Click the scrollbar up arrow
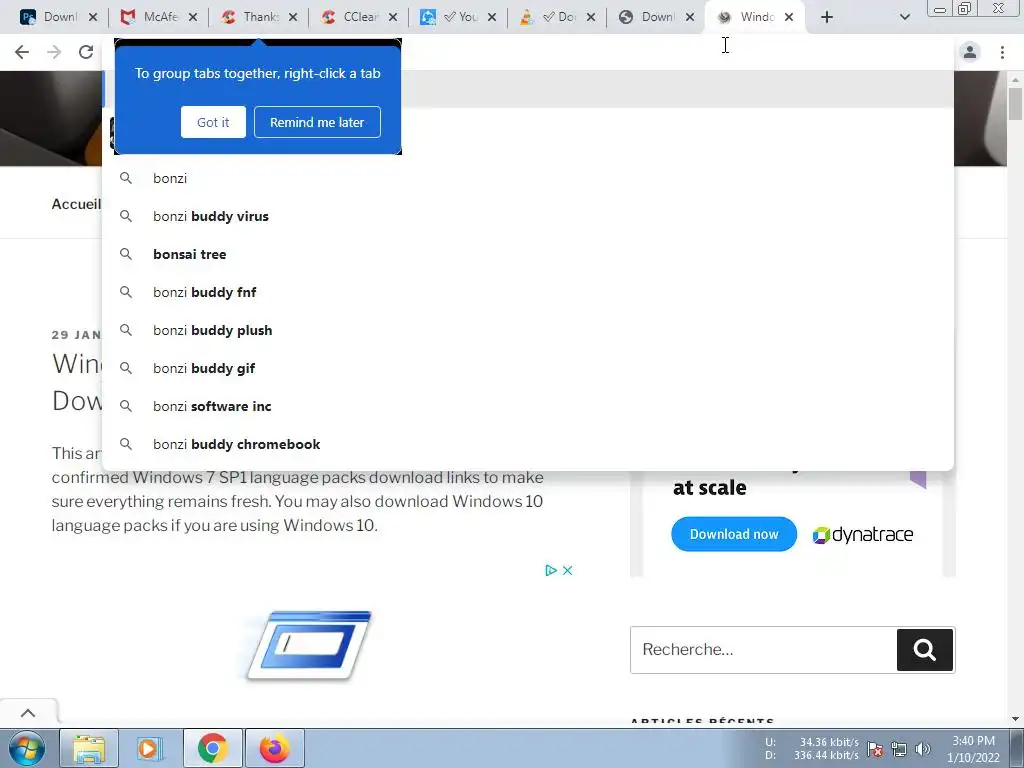The image size is (1024, 768). [x=1015, y=79]
